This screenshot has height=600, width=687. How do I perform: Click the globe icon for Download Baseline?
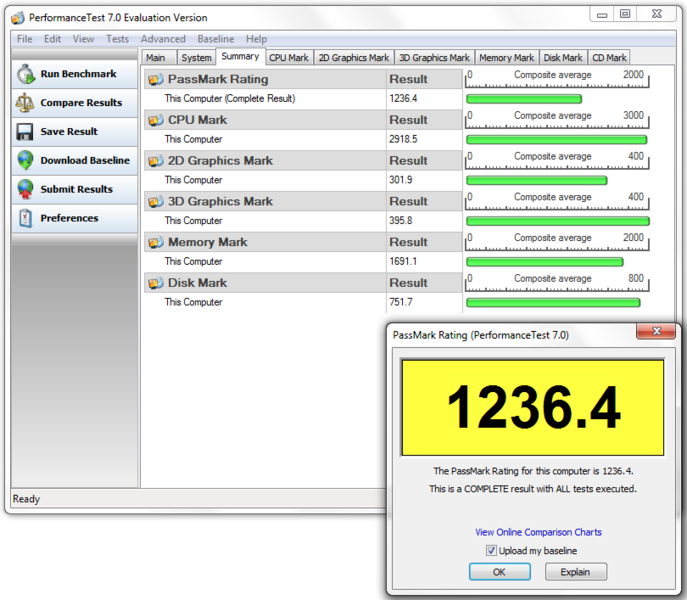point(25,160)
